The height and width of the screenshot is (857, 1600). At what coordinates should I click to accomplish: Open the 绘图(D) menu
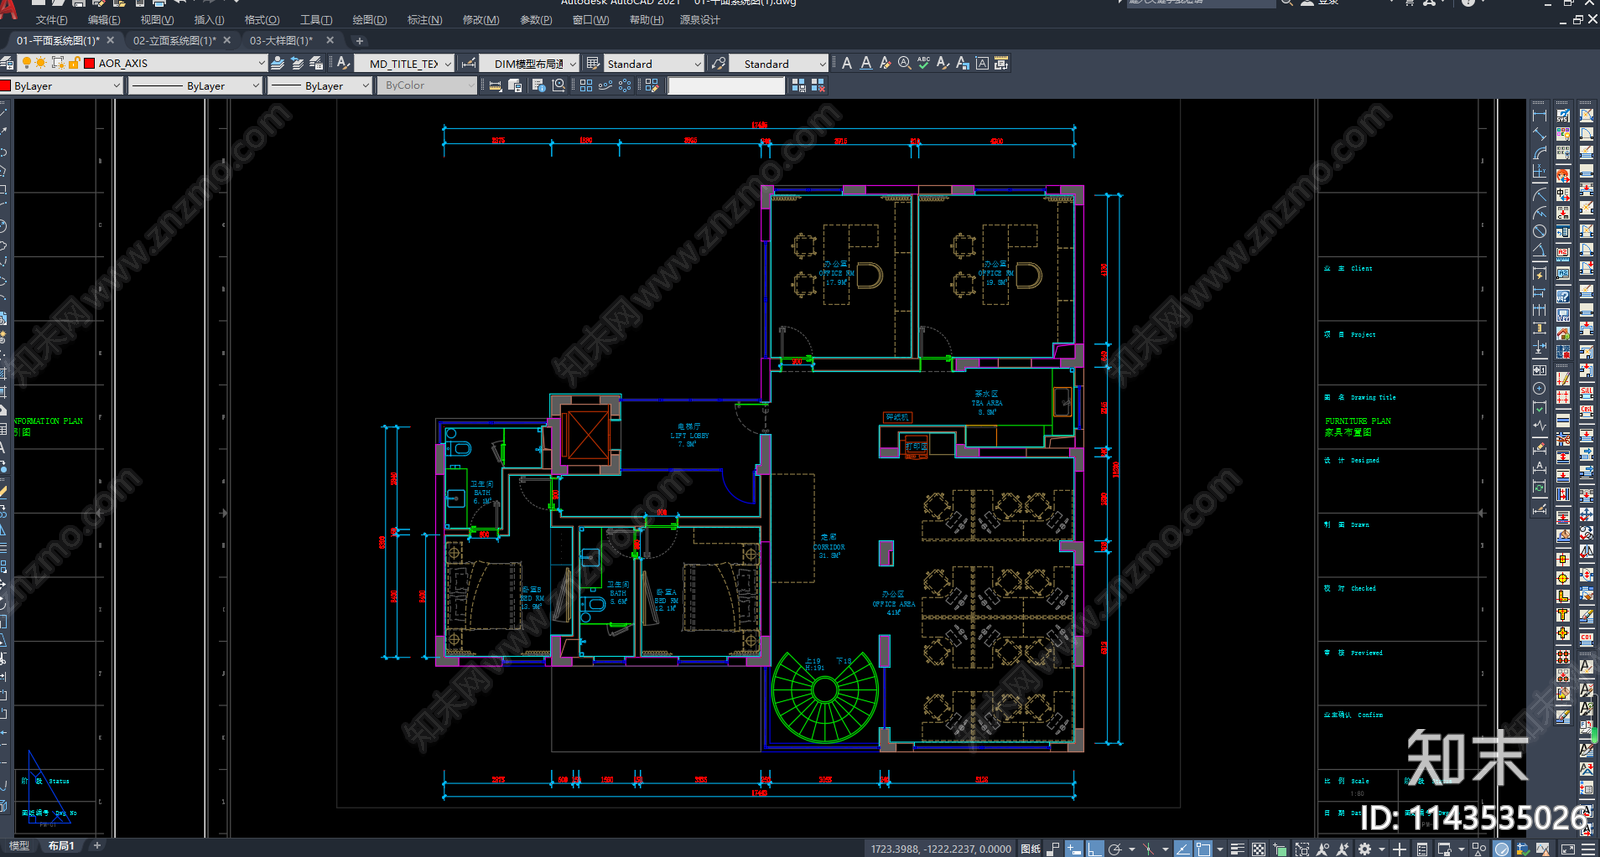(369, 20)
